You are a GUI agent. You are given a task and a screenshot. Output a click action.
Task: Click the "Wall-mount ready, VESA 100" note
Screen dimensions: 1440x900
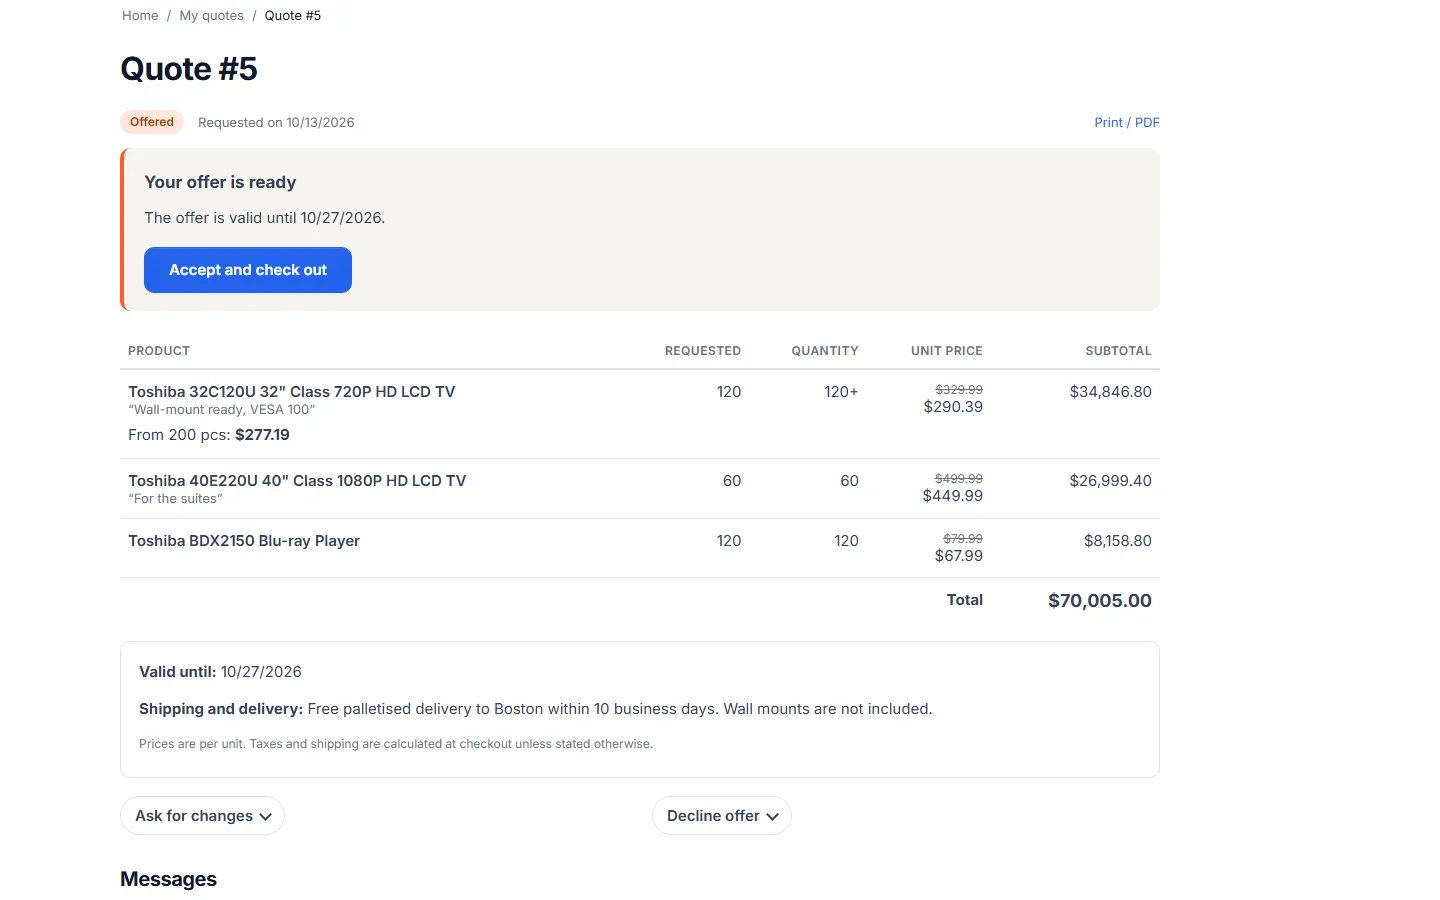point(221,409)
